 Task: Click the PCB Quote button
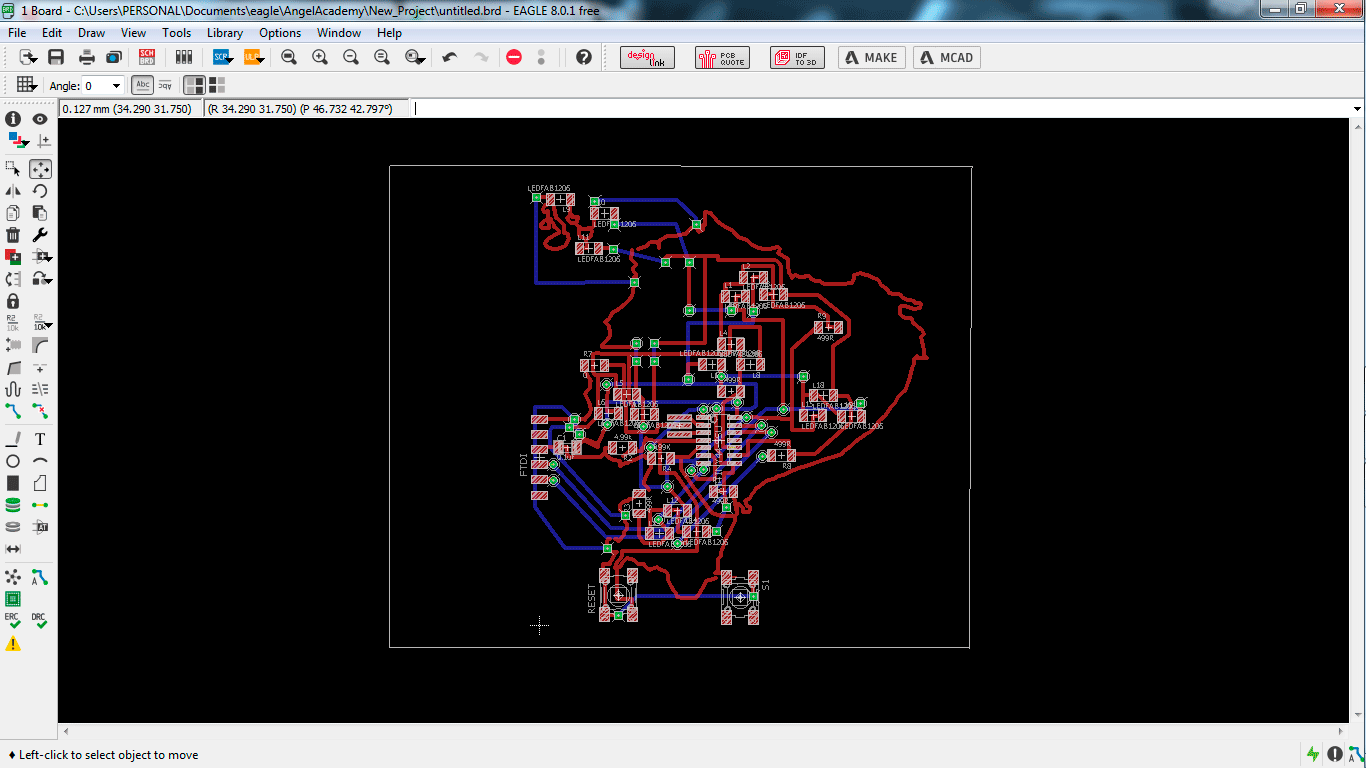[720, 58]
